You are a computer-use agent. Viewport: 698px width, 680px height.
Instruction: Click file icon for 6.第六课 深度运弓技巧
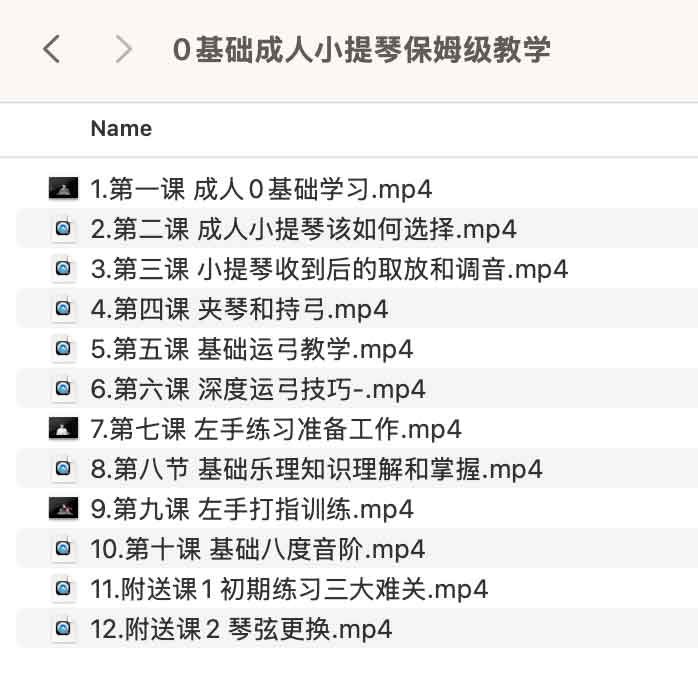click(63, 389)
